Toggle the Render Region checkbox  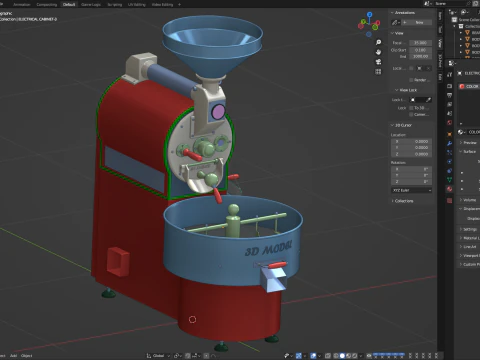coord(411,80)
